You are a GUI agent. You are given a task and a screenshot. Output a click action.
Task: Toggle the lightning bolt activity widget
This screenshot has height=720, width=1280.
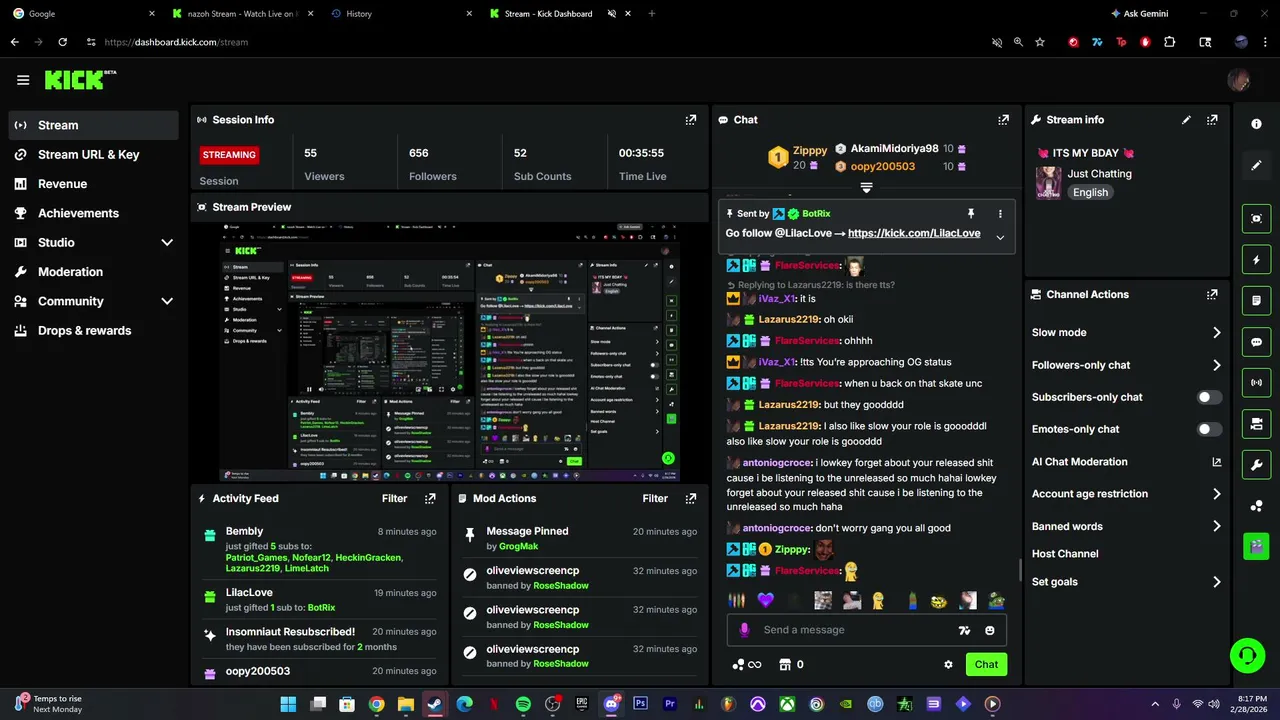(1257, 260)
